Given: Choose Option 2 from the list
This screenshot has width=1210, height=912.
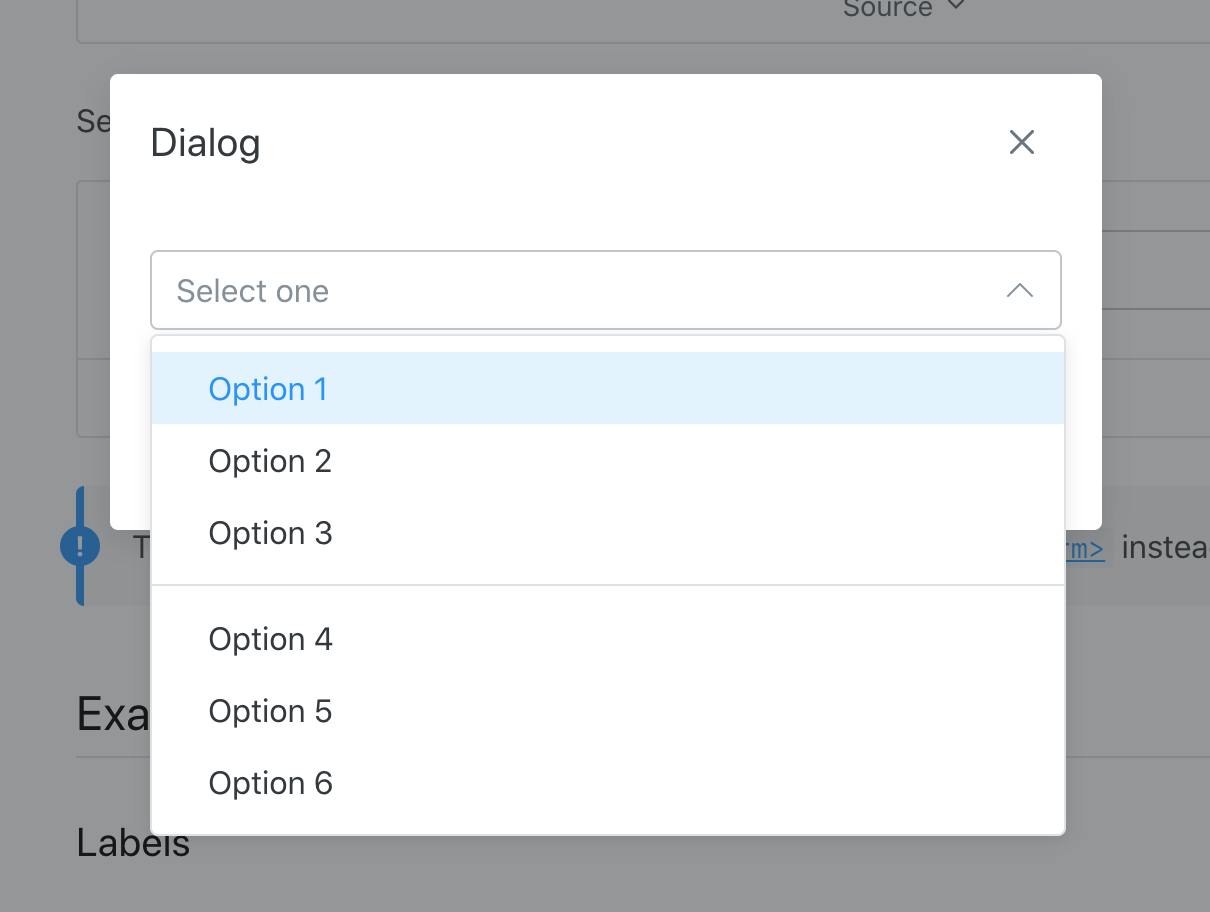Looking at the screenshot, I should [608, 461].
